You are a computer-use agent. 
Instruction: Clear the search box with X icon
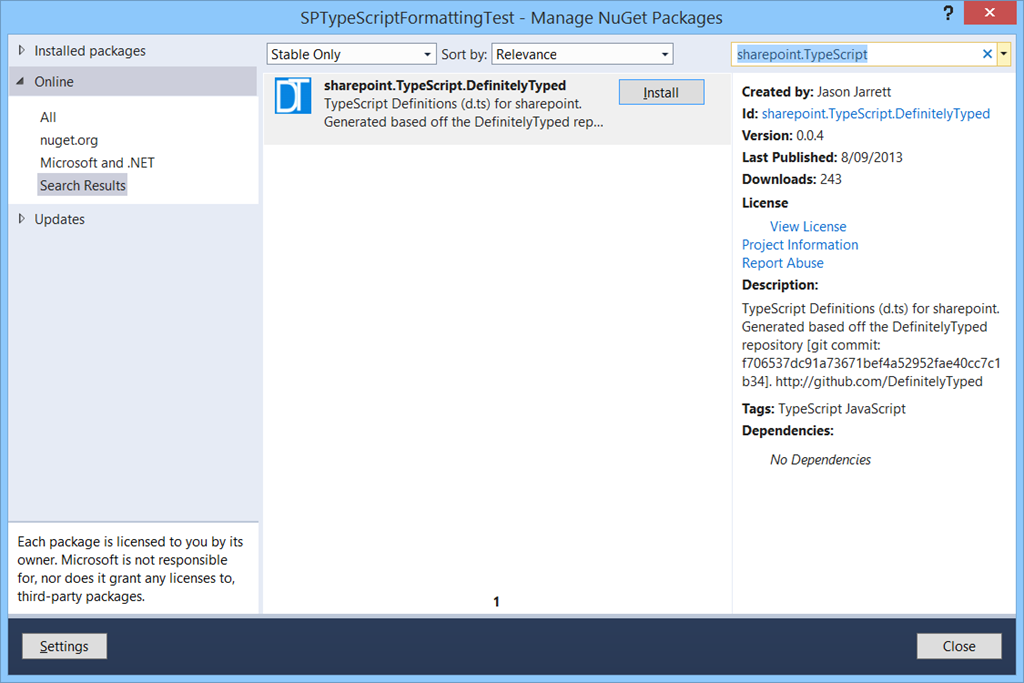tap(987, 54)
